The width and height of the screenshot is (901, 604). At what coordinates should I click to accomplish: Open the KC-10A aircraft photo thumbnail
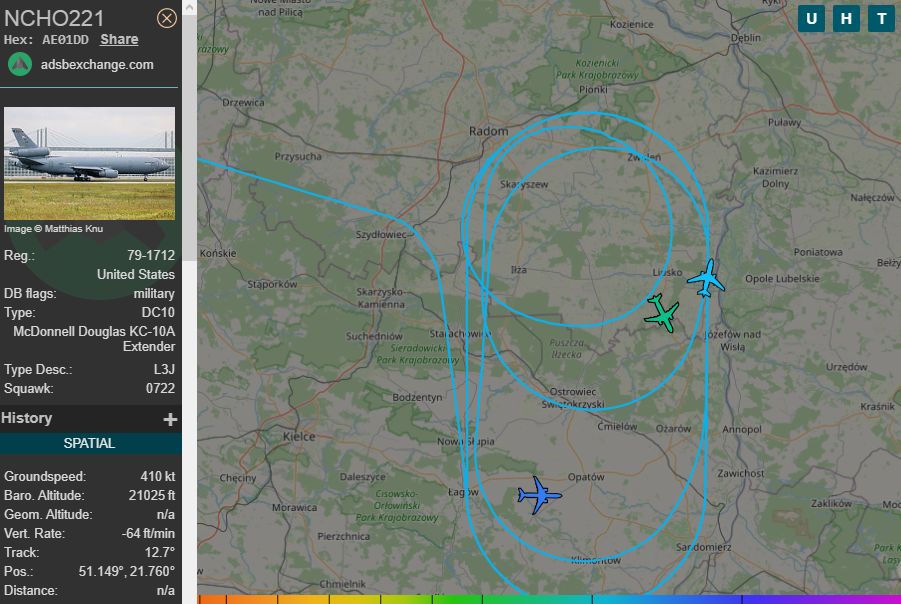click(x=90, y=163)
